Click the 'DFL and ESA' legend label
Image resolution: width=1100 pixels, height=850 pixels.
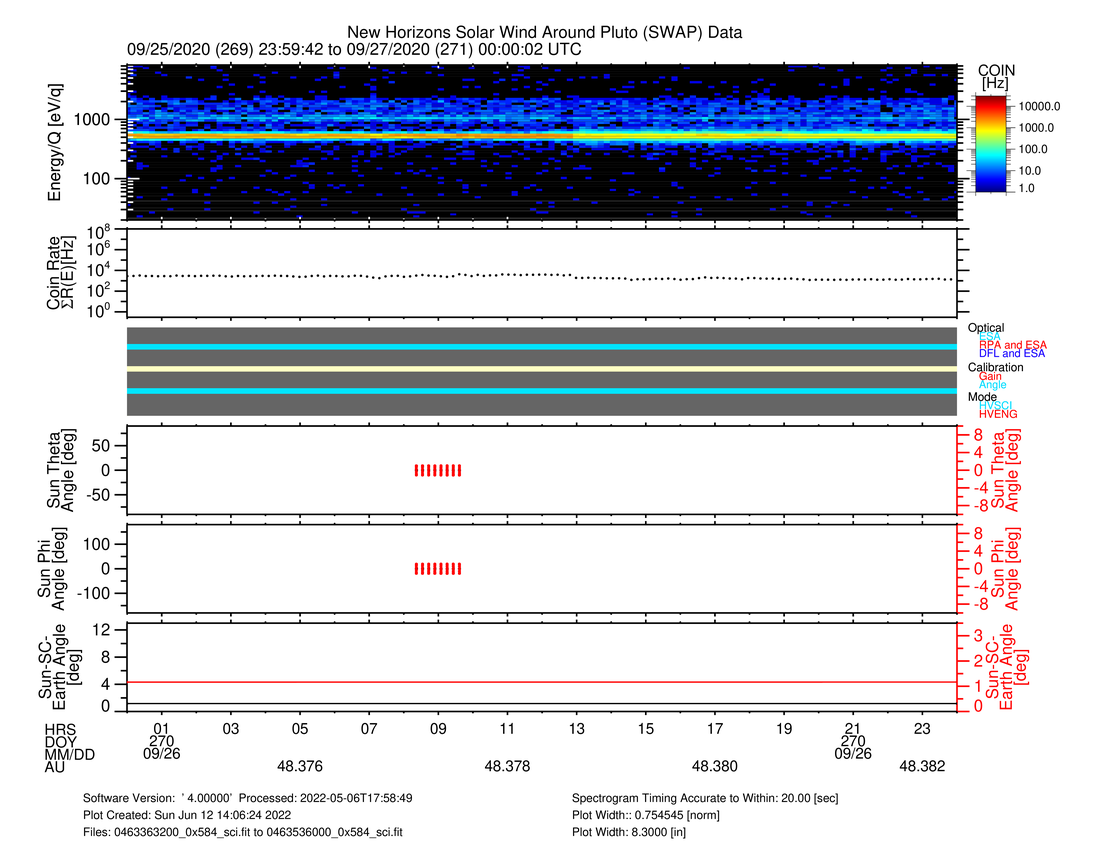click(x=1012, y=354)
